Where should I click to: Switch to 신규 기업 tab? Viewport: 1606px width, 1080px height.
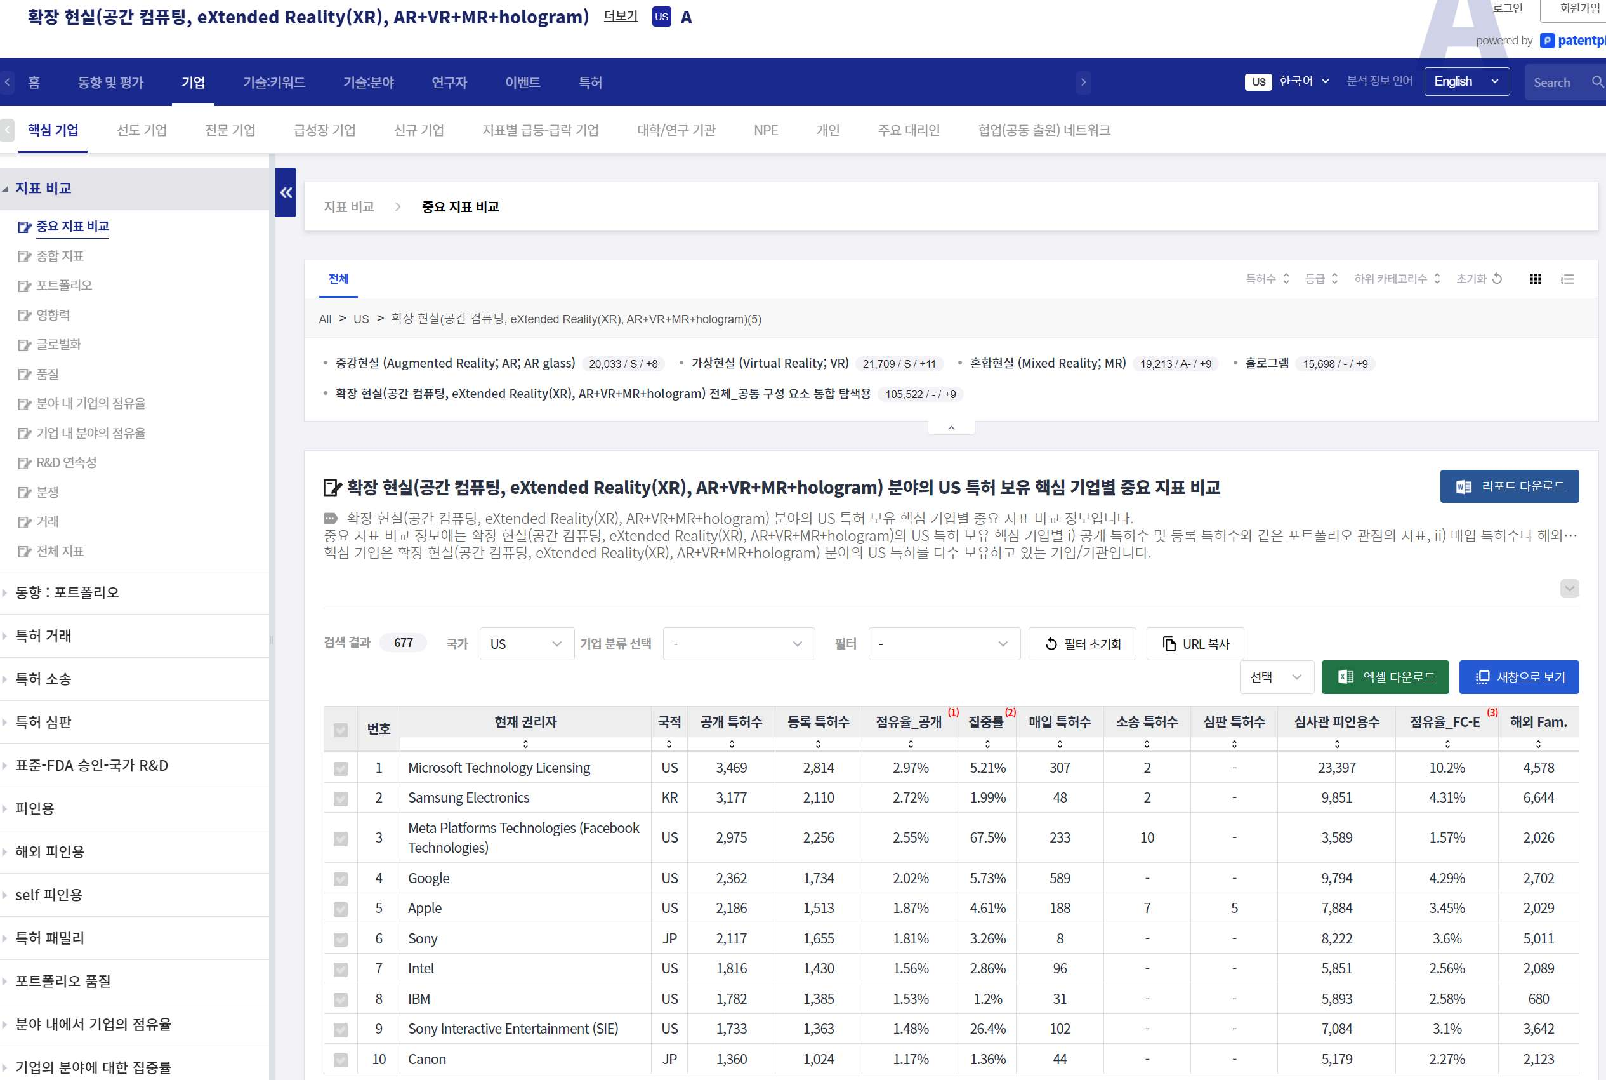click(x=419, y=130)
